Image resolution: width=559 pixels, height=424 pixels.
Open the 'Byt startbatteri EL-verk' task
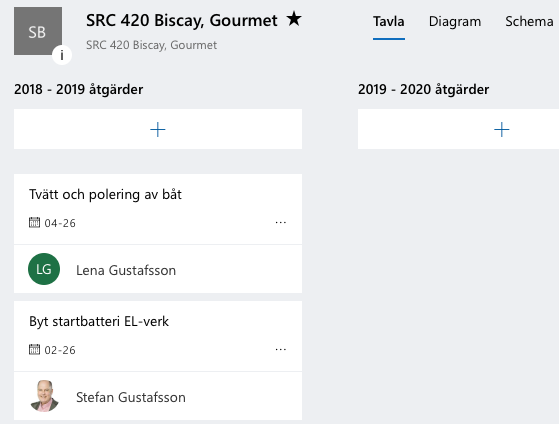[99, 321]
